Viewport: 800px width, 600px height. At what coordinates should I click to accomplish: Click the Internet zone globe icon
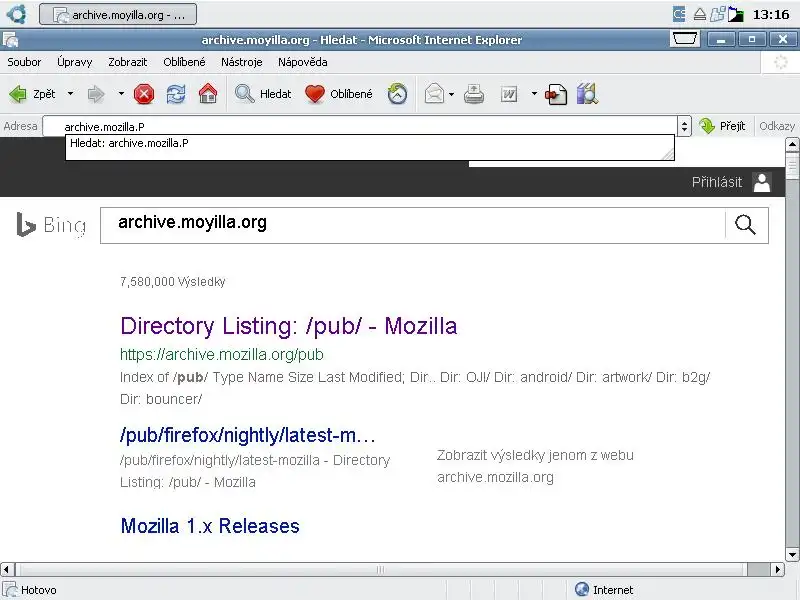click(x=582, y=589)
